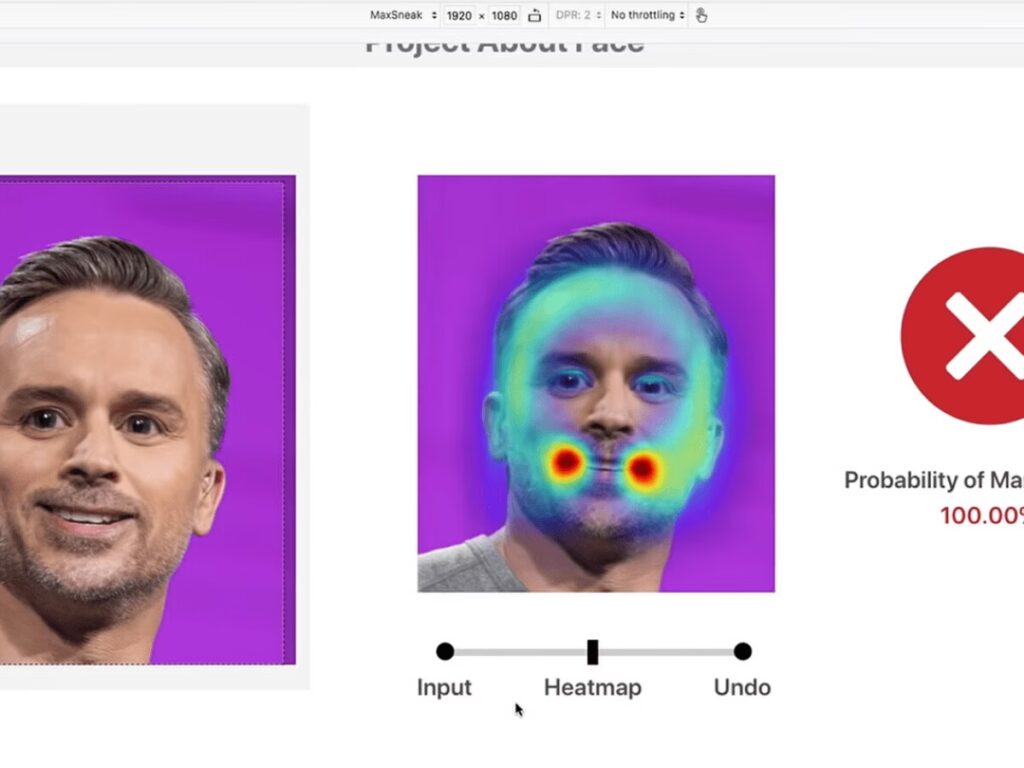Click the Project About Face heading

(x=504, y=46)
